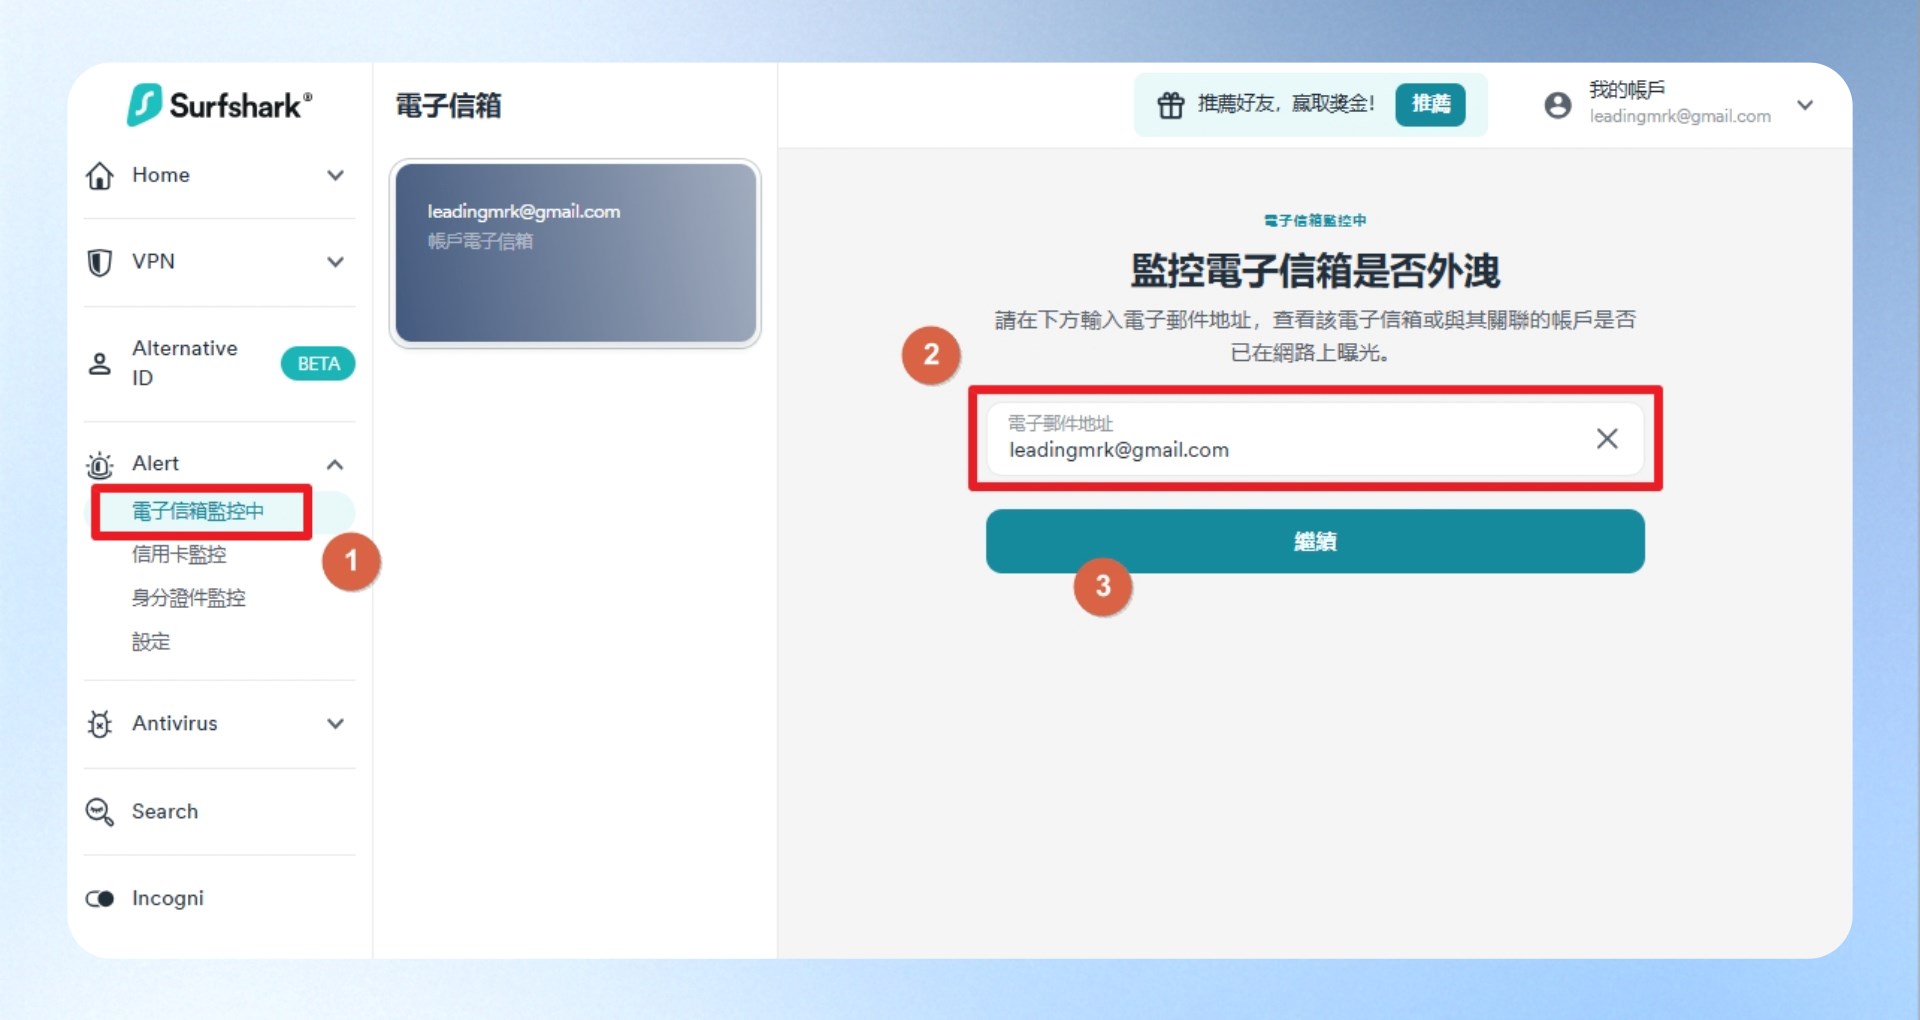This screenshot has width=1920, height=1020.
Task: Select 身分證件監控 submenu item
Action: (189, 599)
